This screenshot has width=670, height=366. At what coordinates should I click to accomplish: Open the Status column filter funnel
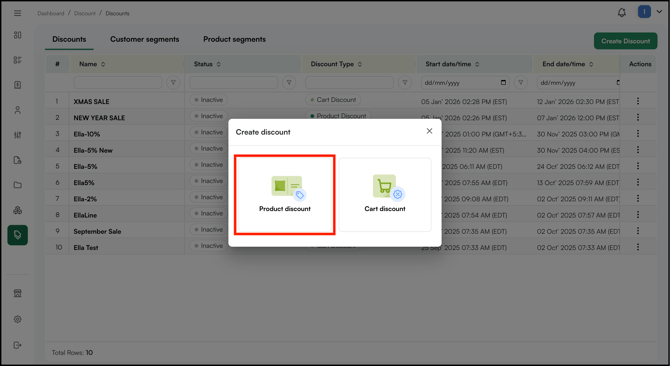click(289, 82)
